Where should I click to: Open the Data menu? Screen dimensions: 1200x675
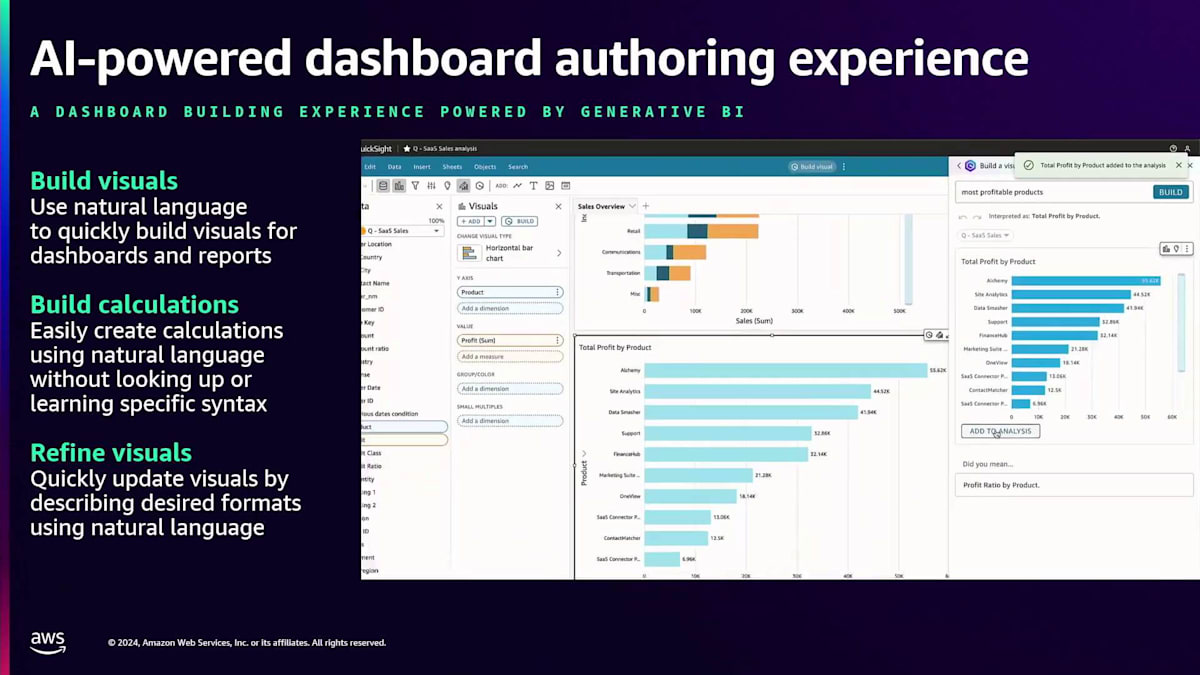tap(394, 167)
